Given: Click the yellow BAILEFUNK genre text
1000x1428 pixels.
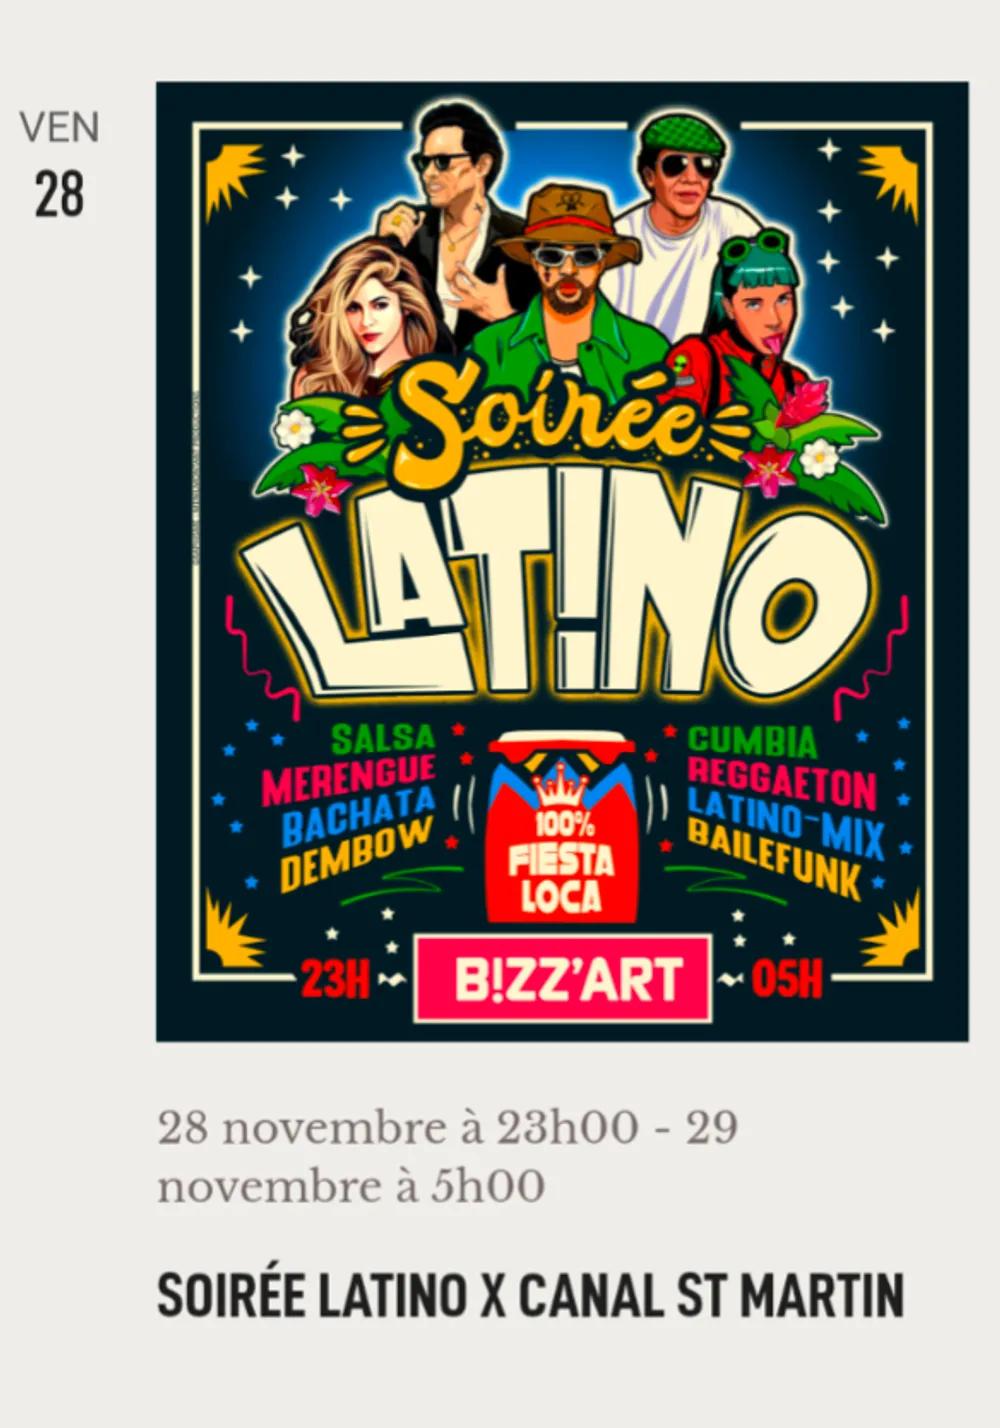Looking at the screenshot, I should coord(775,859).
